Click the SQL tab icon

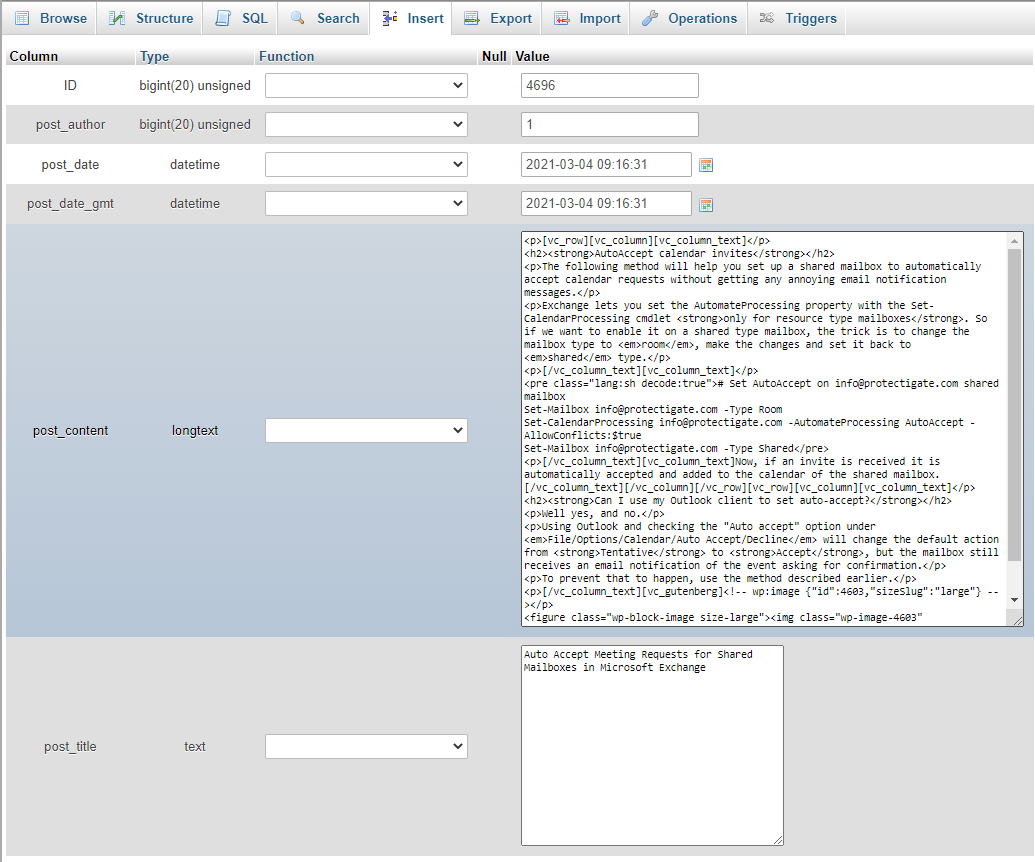[x=223, y=18]
